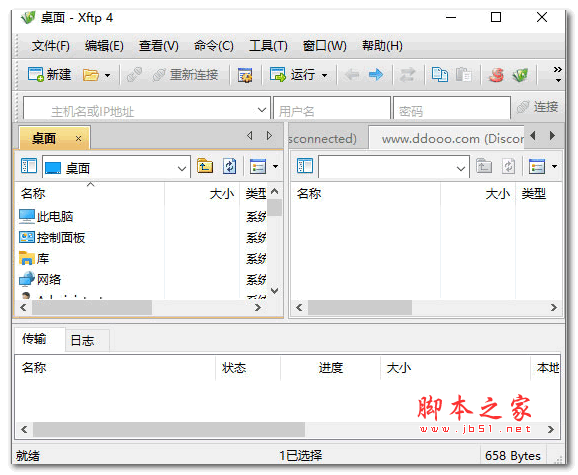Expand remote view mode dropdown arrow
Screen dimensions: 578x475
click(x=554, y=167)
